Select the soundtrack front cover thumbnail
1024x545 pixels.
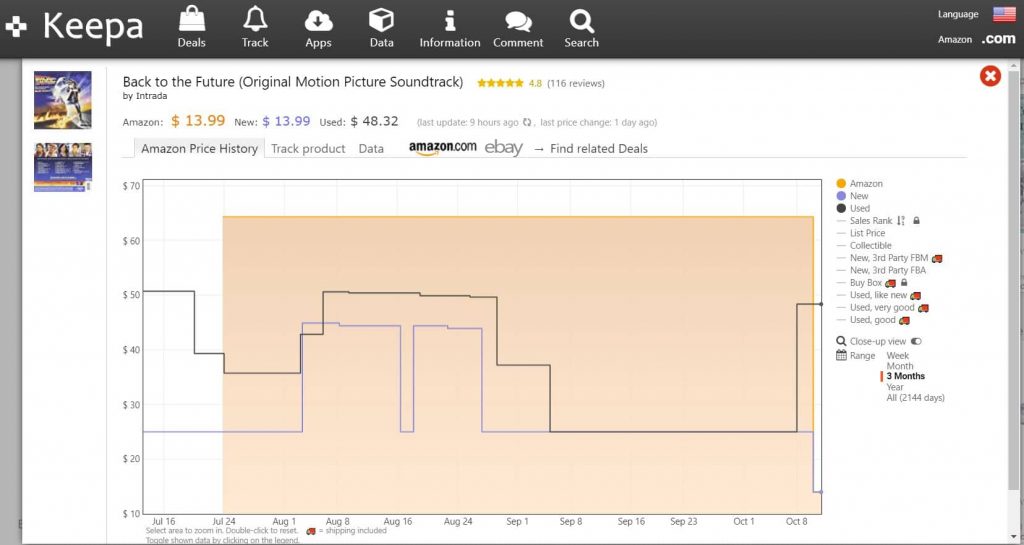[x=63, y=101]
